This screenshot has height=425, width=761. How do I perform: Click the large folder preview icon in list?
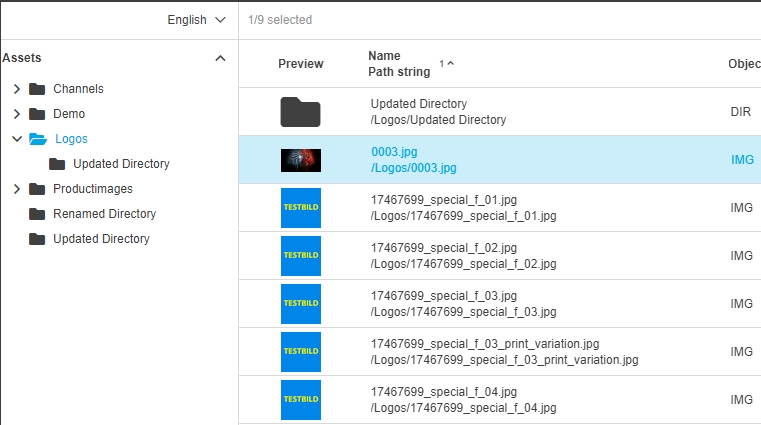[300, 112]
